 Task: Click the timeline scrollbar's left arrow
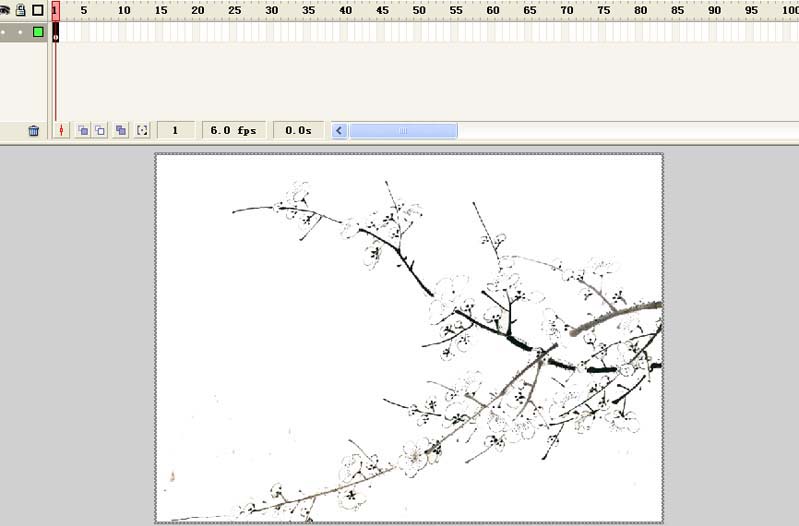coord(339,131)
